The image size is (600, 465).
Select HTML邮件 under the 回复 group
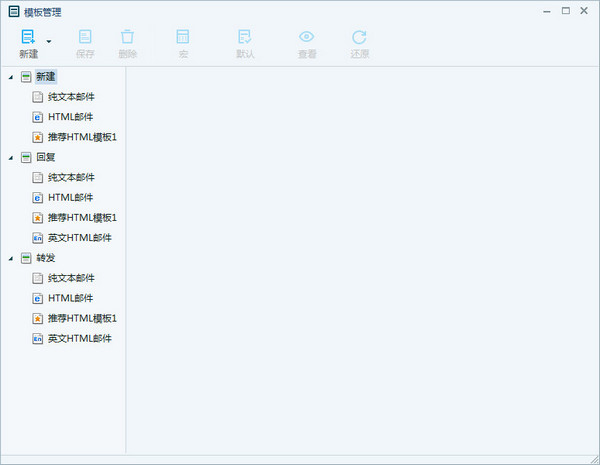(70, 197)
